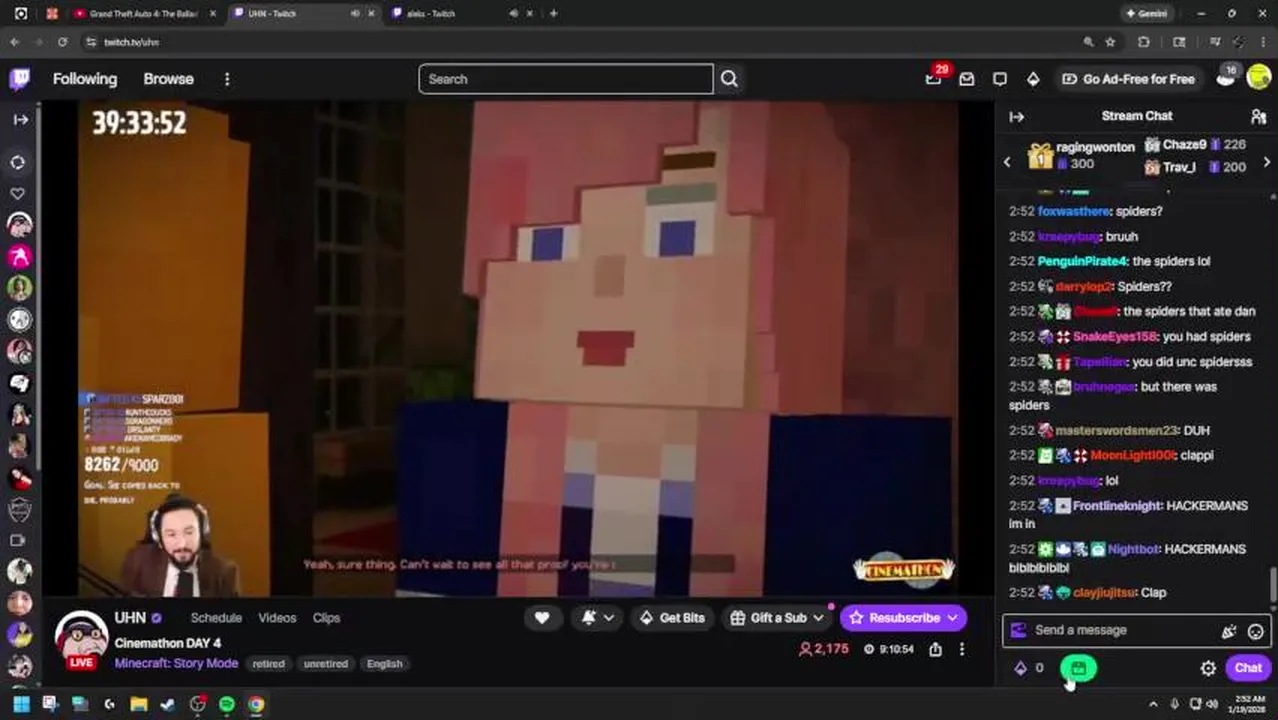Click the address bar URL twitch.tv/uhn
Viewport: 1278px width, 720px height.
coord(131,42)
